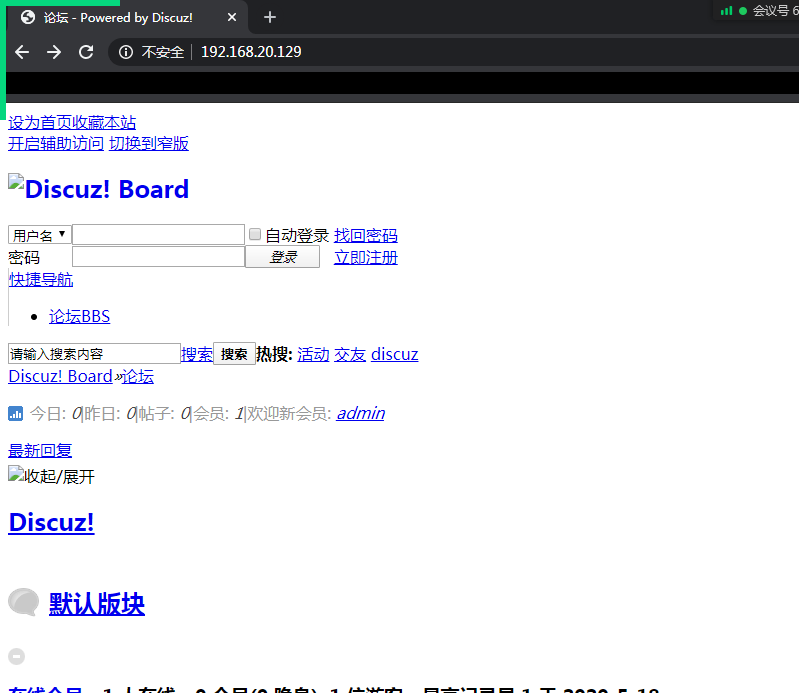Open hot search term 'discuz'
Screen dimensions: 799x693
tap(394, 354)
